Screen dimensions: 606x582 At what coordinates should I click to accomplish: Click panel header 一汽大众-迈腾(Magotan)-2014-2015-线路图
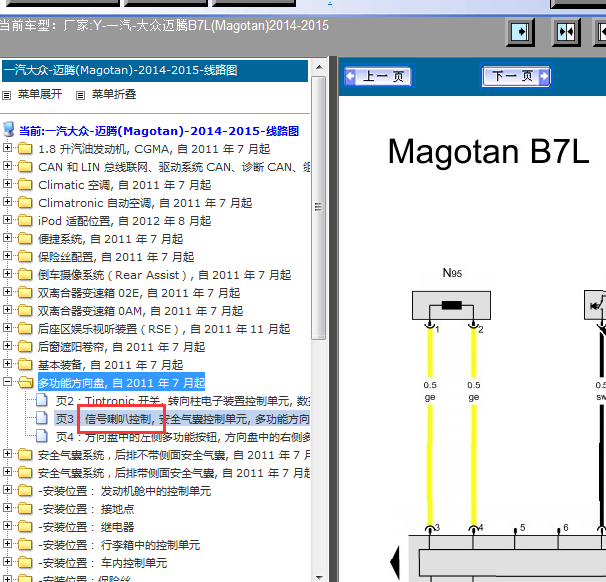[155, 70]
